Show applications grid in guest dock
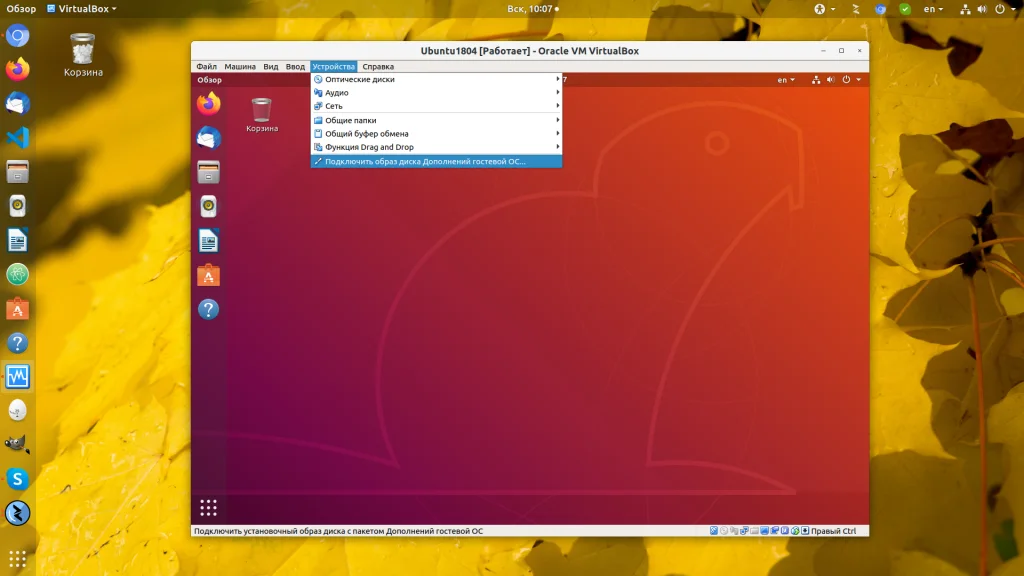This screenshot has height=576, width=1024. point(208,507)
